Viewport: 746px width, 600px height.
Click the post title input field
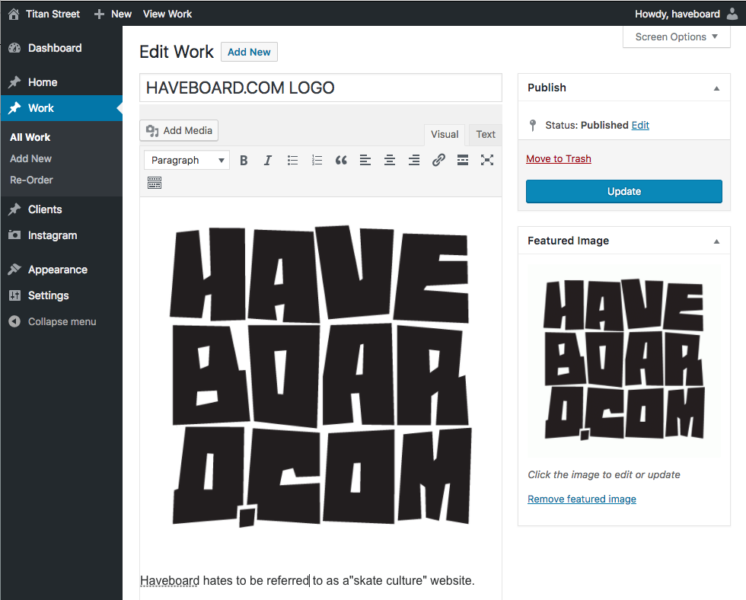321,88
